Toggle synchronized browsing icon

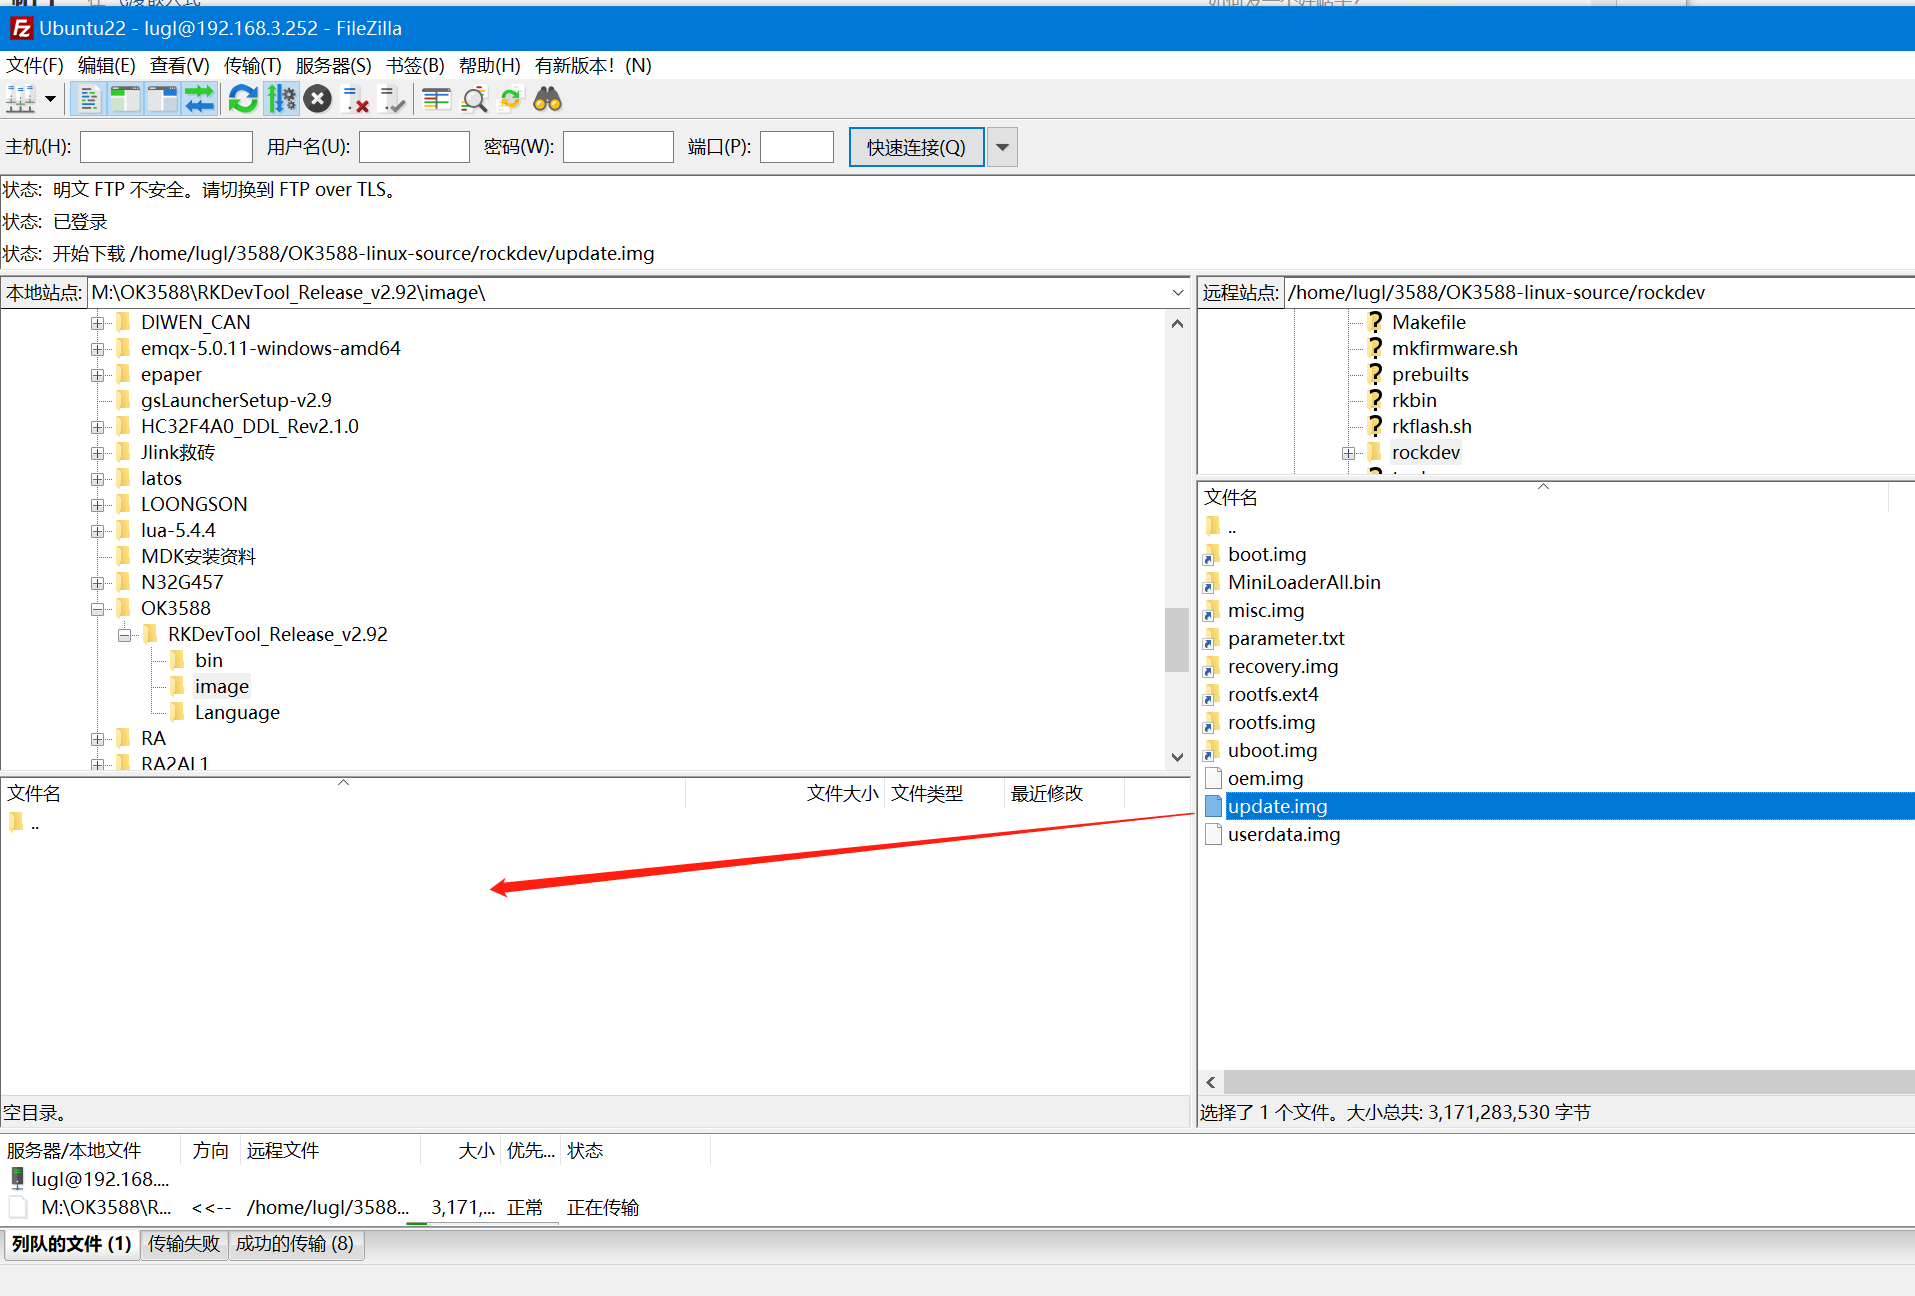pos(511,99)
